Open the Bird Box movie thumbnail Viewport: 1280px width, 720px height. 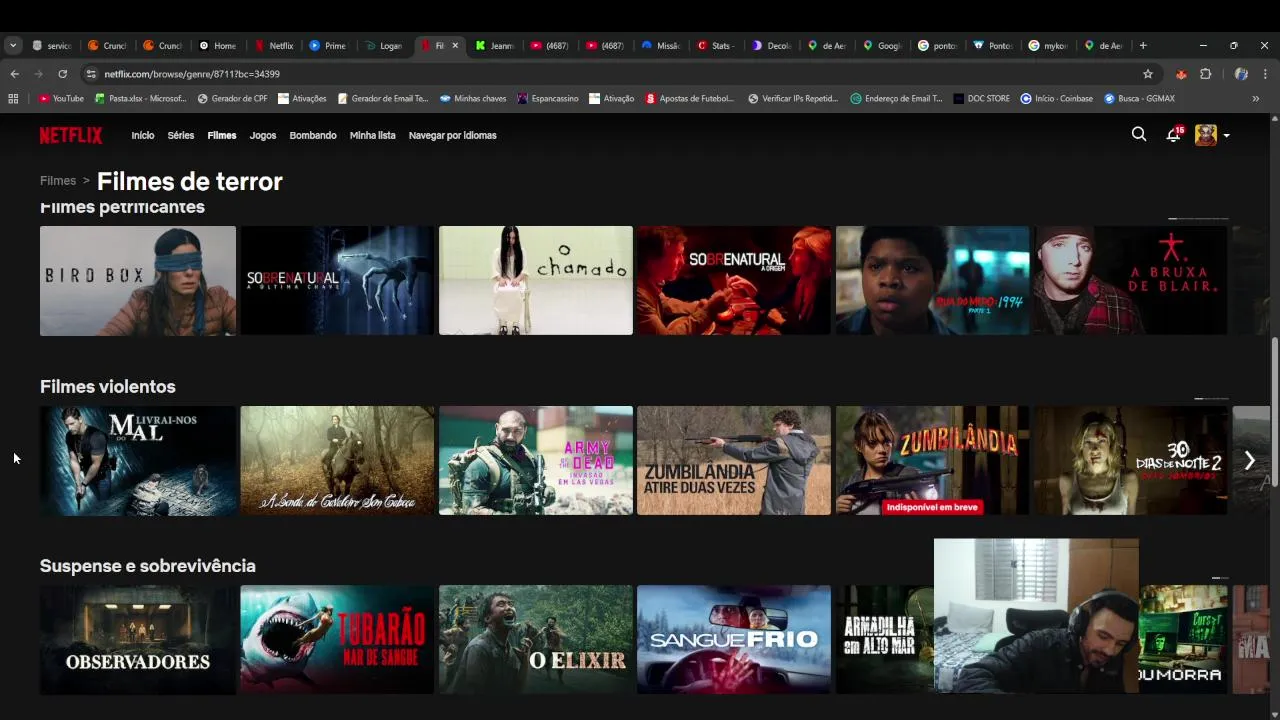(138, 280)
